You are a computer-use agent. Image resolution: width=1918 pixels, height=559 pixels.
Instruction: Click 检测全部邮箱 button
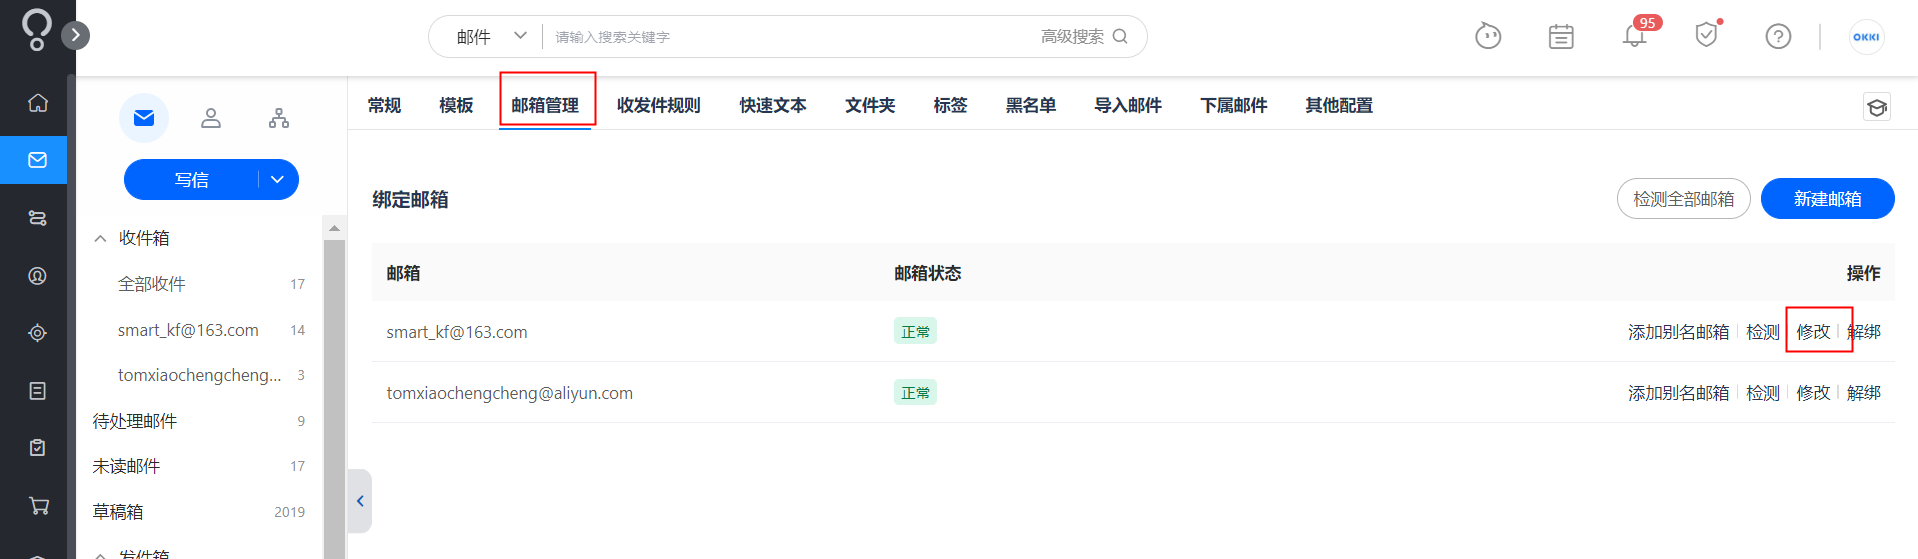[1684, 198]
